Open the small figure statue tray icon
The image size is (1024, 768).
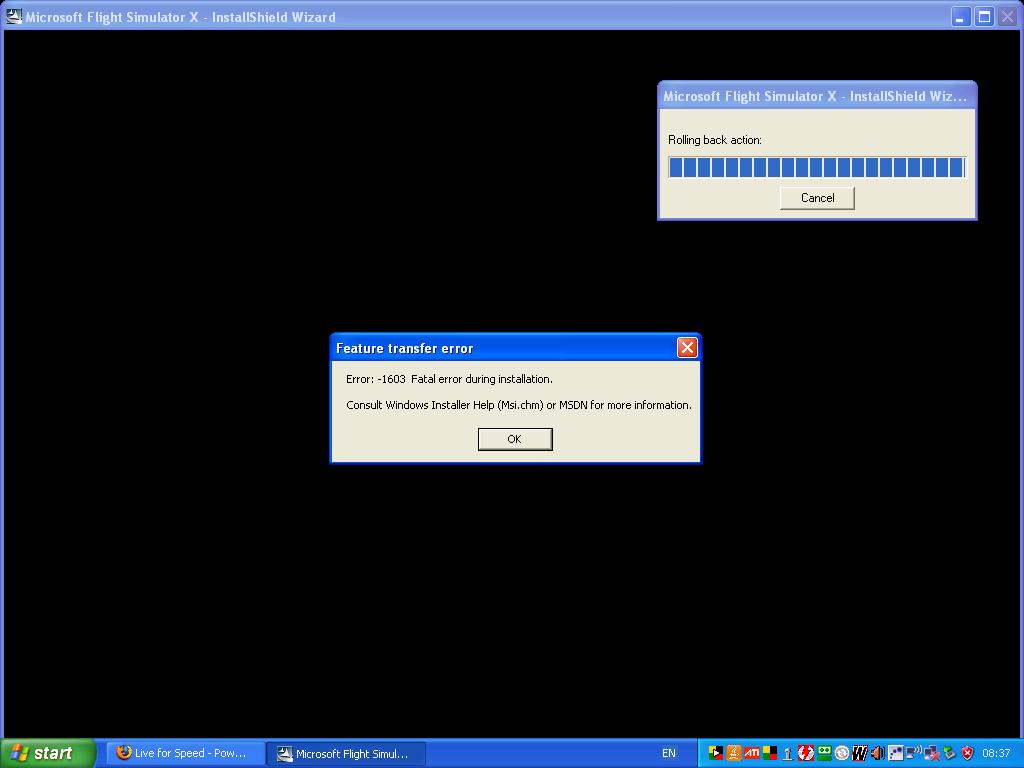788,754
